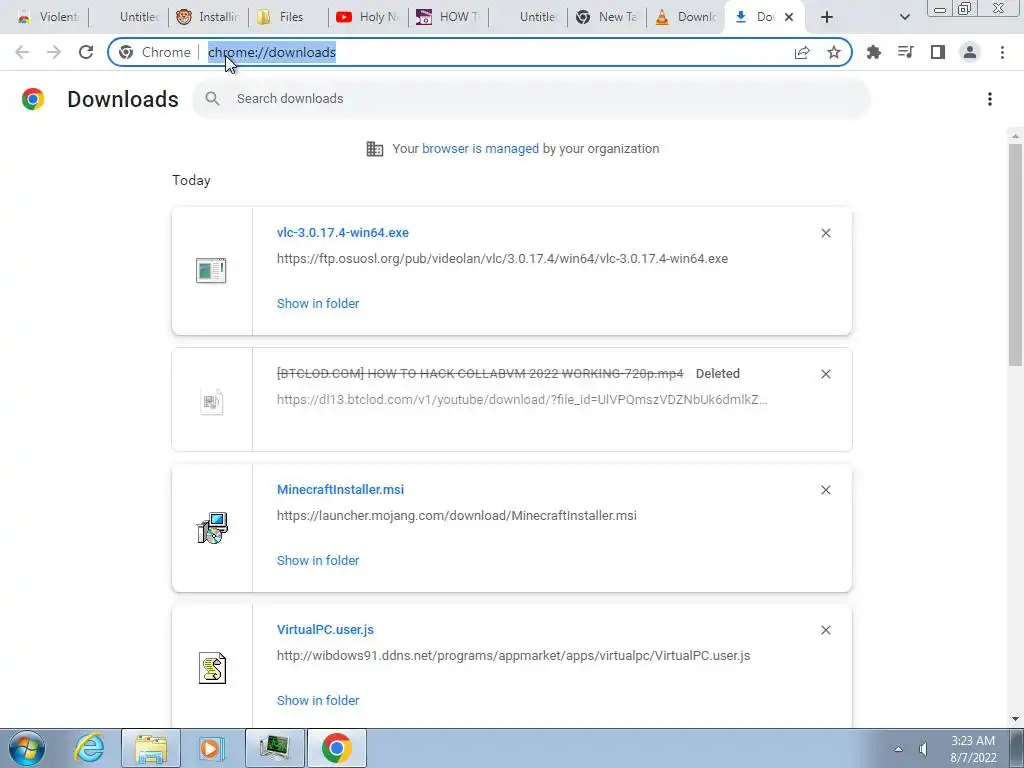Click the scrollbar down arrow
The width and height of the screenshot is (1024, 768).
[1015, 719]
